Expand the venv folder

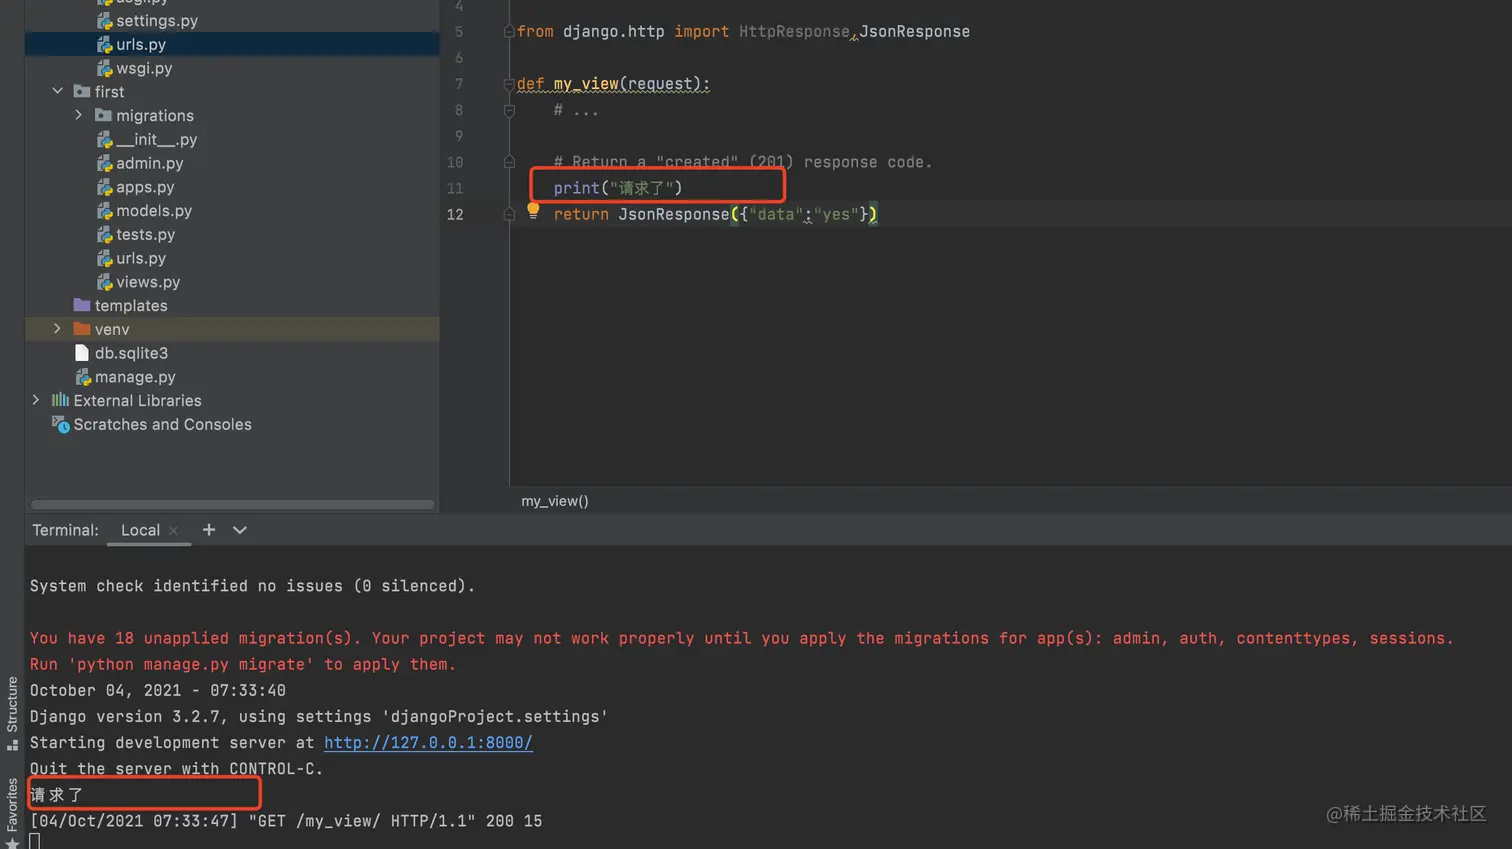[57, 329]
